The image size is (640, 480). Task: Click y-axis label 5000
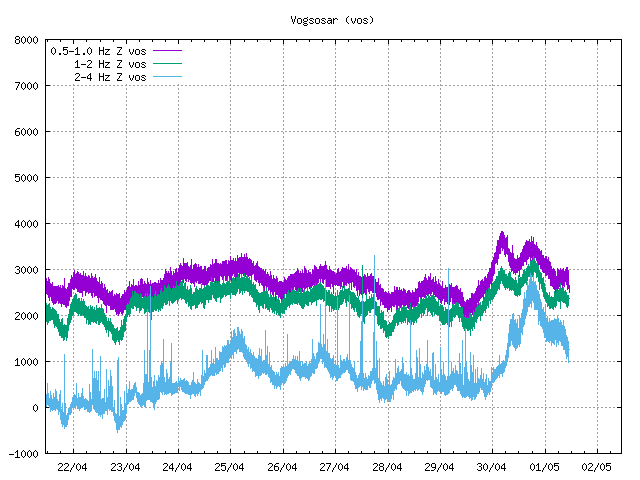pos(26,178)
